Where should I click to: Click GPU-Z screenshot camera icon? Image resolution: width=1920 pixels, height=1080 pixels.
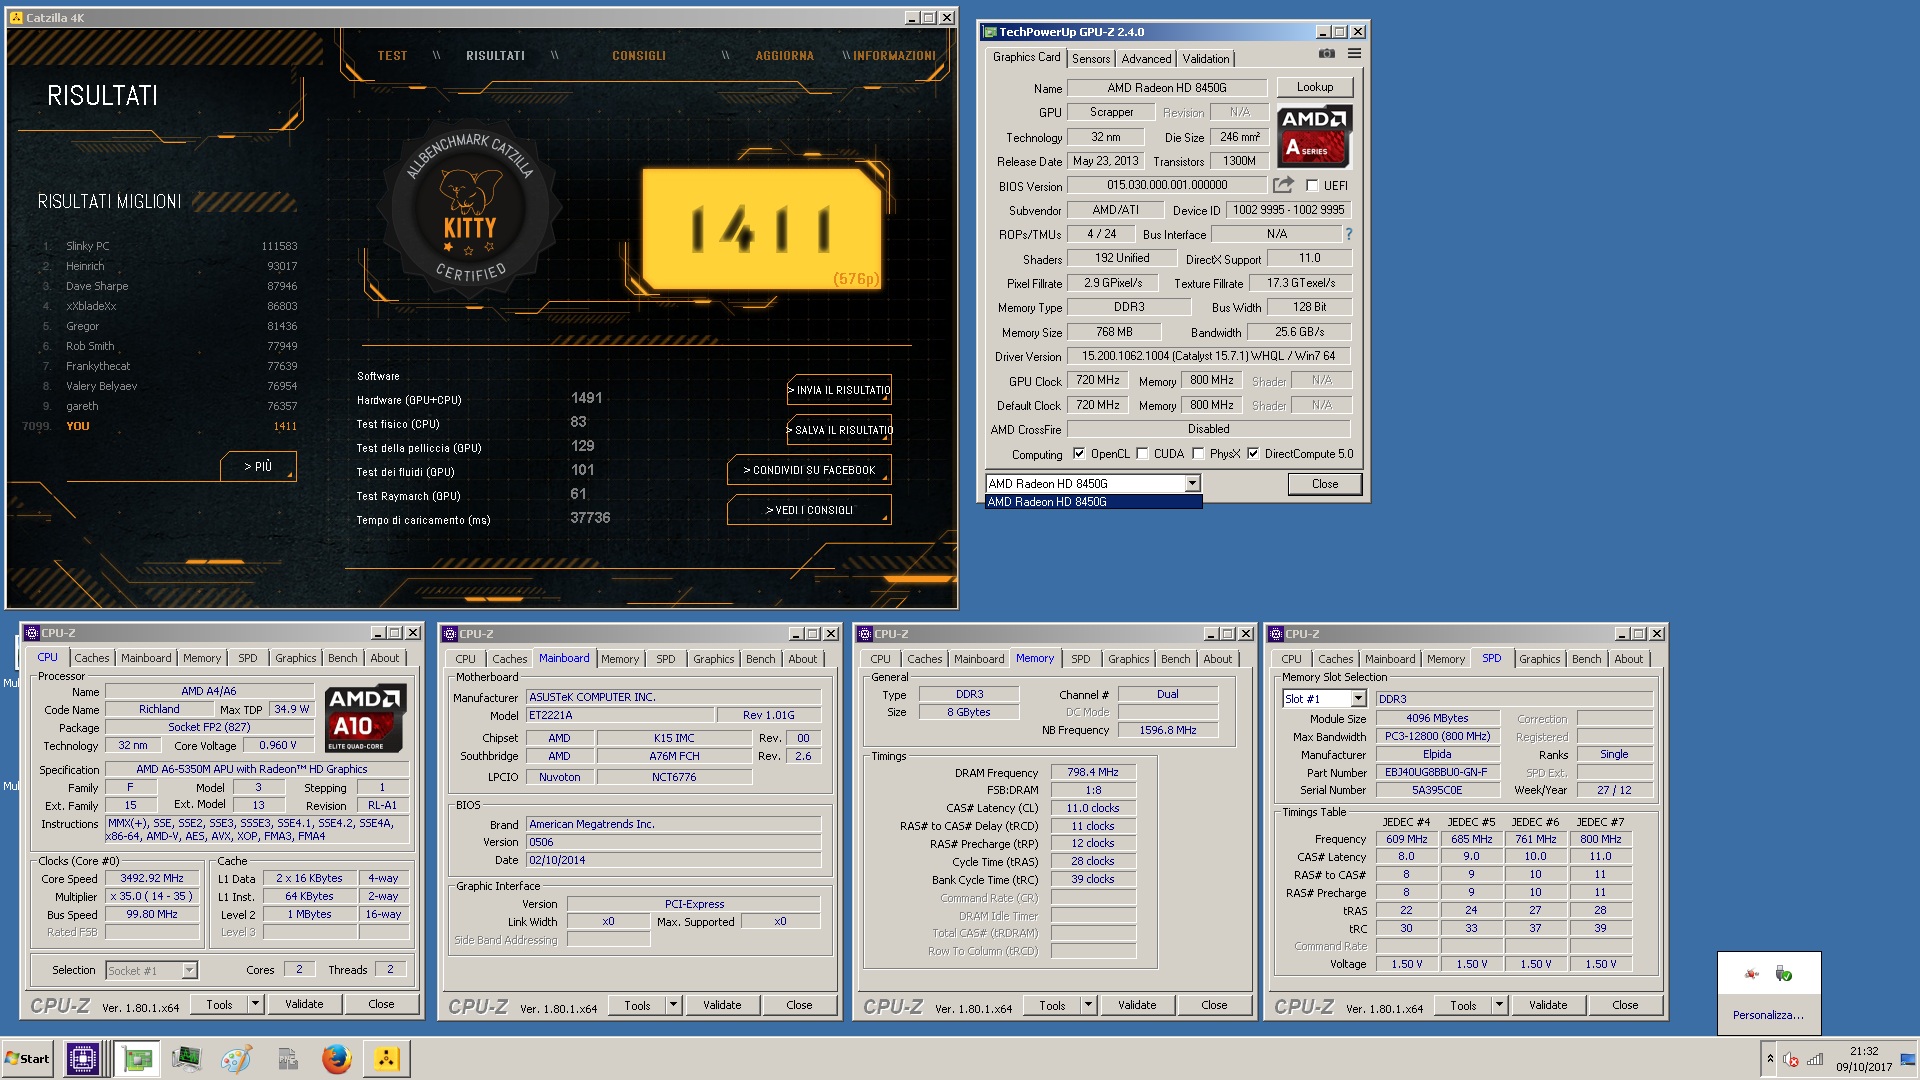coord(1326,54)
